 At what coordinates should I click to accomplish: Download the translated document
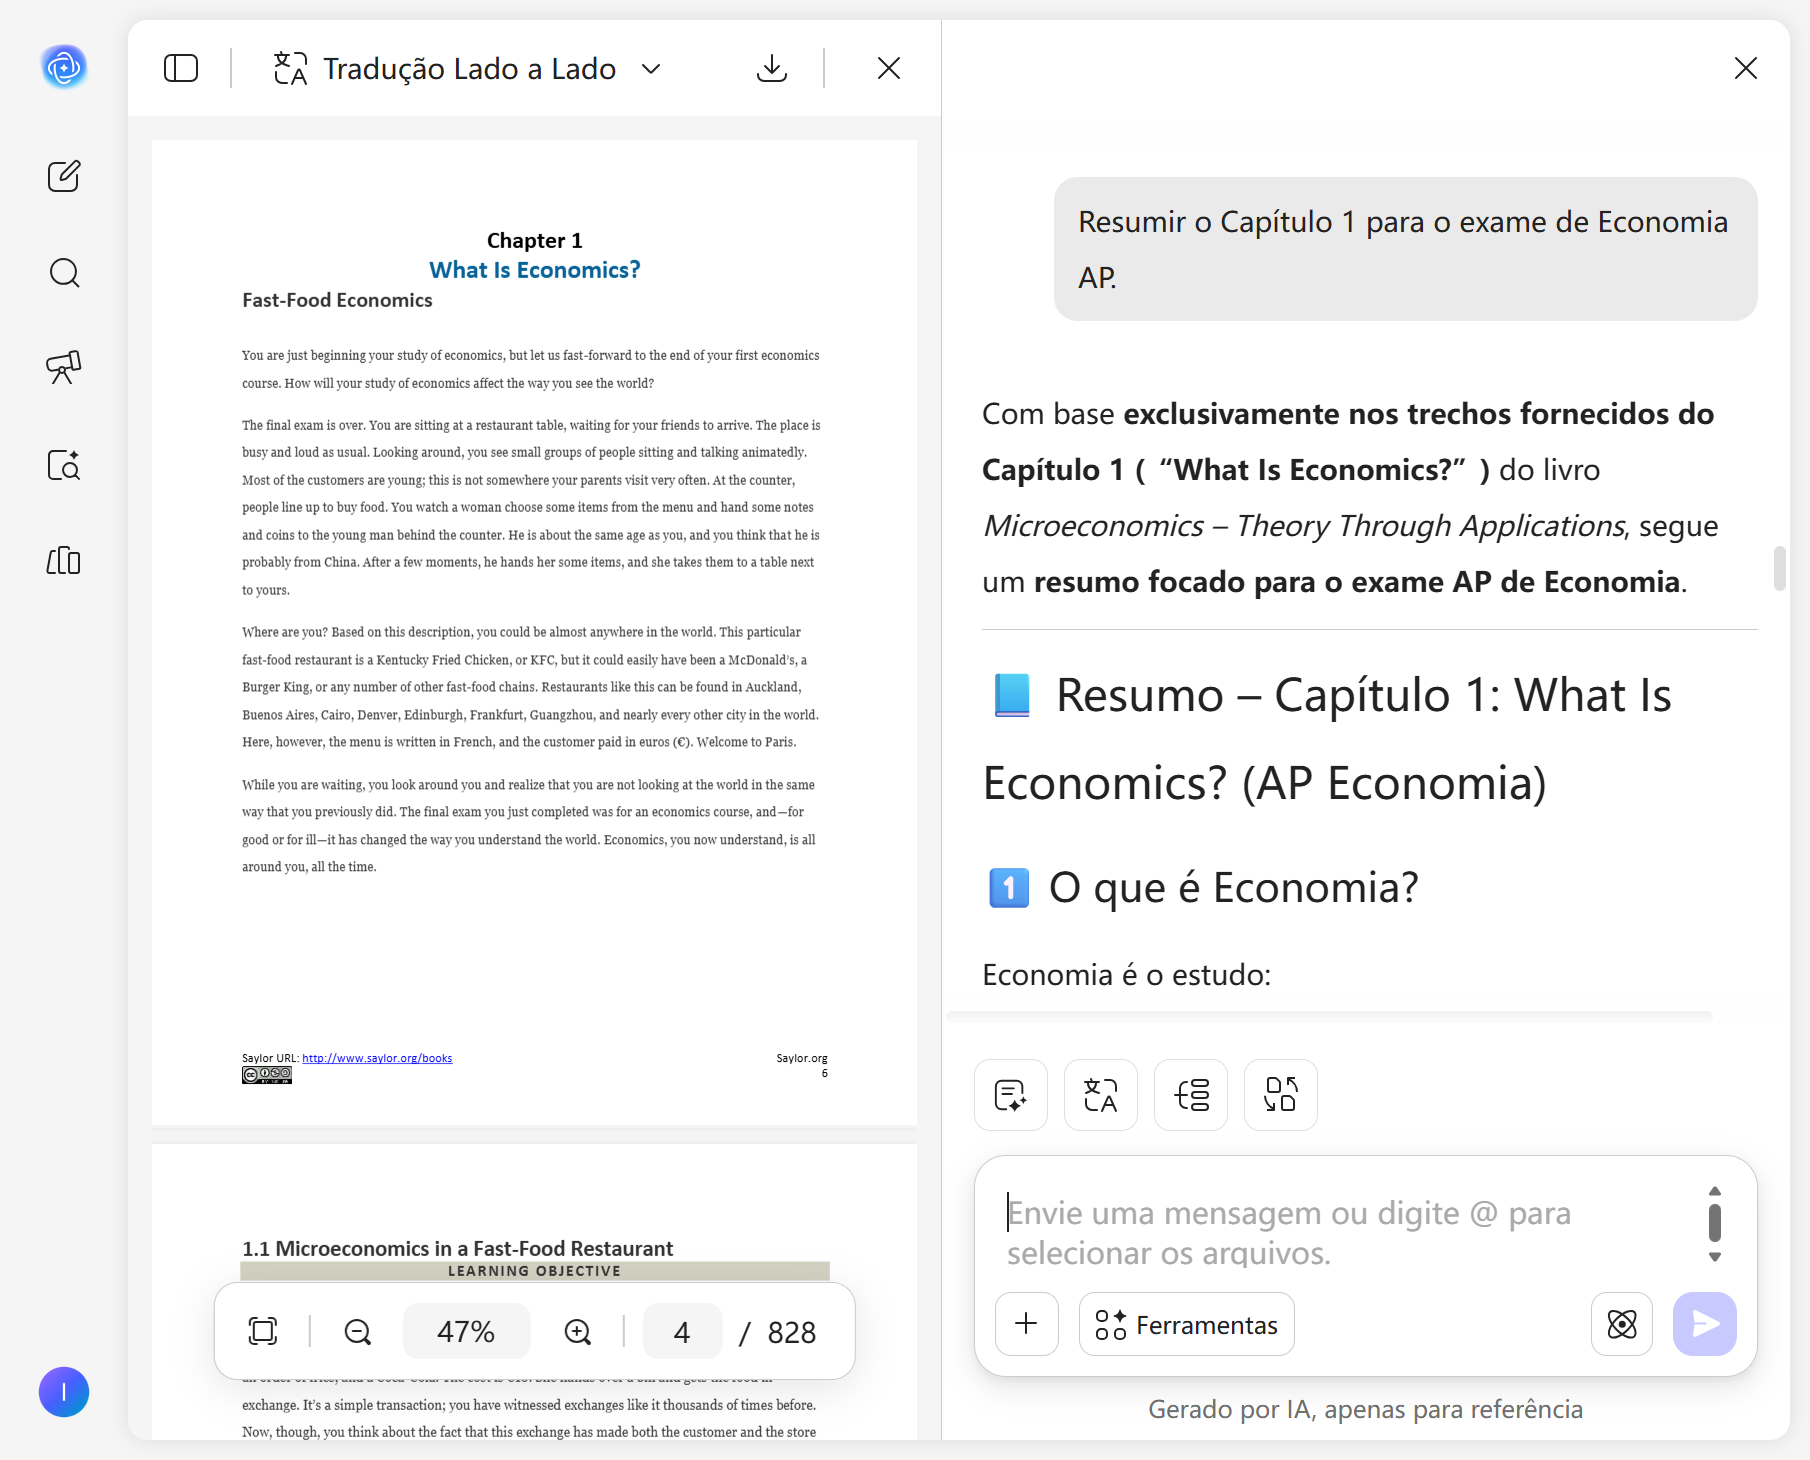(771, 68)
